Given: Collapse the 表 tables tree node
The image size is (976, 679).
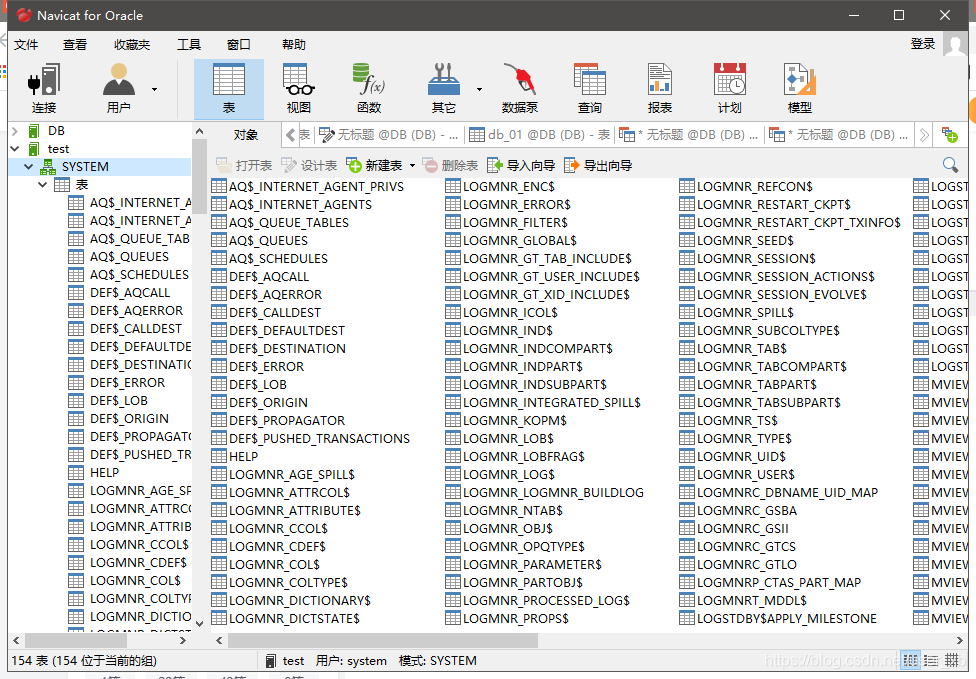Looking at the screenshot, I should tap(42, 185).
